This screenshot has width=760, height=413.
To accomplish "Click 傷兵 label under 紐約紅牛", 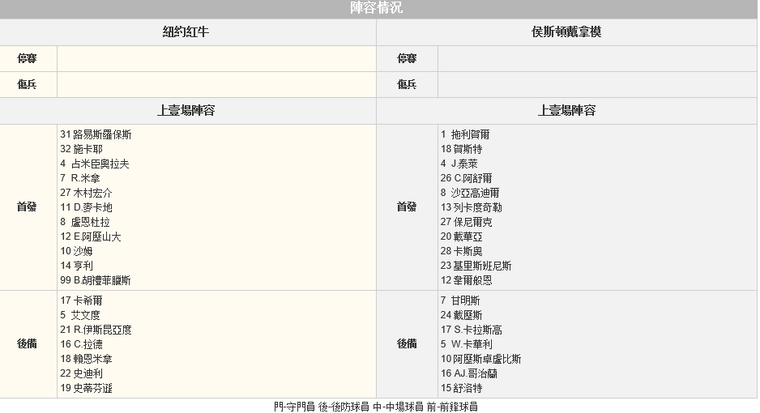I will (27, 84).
